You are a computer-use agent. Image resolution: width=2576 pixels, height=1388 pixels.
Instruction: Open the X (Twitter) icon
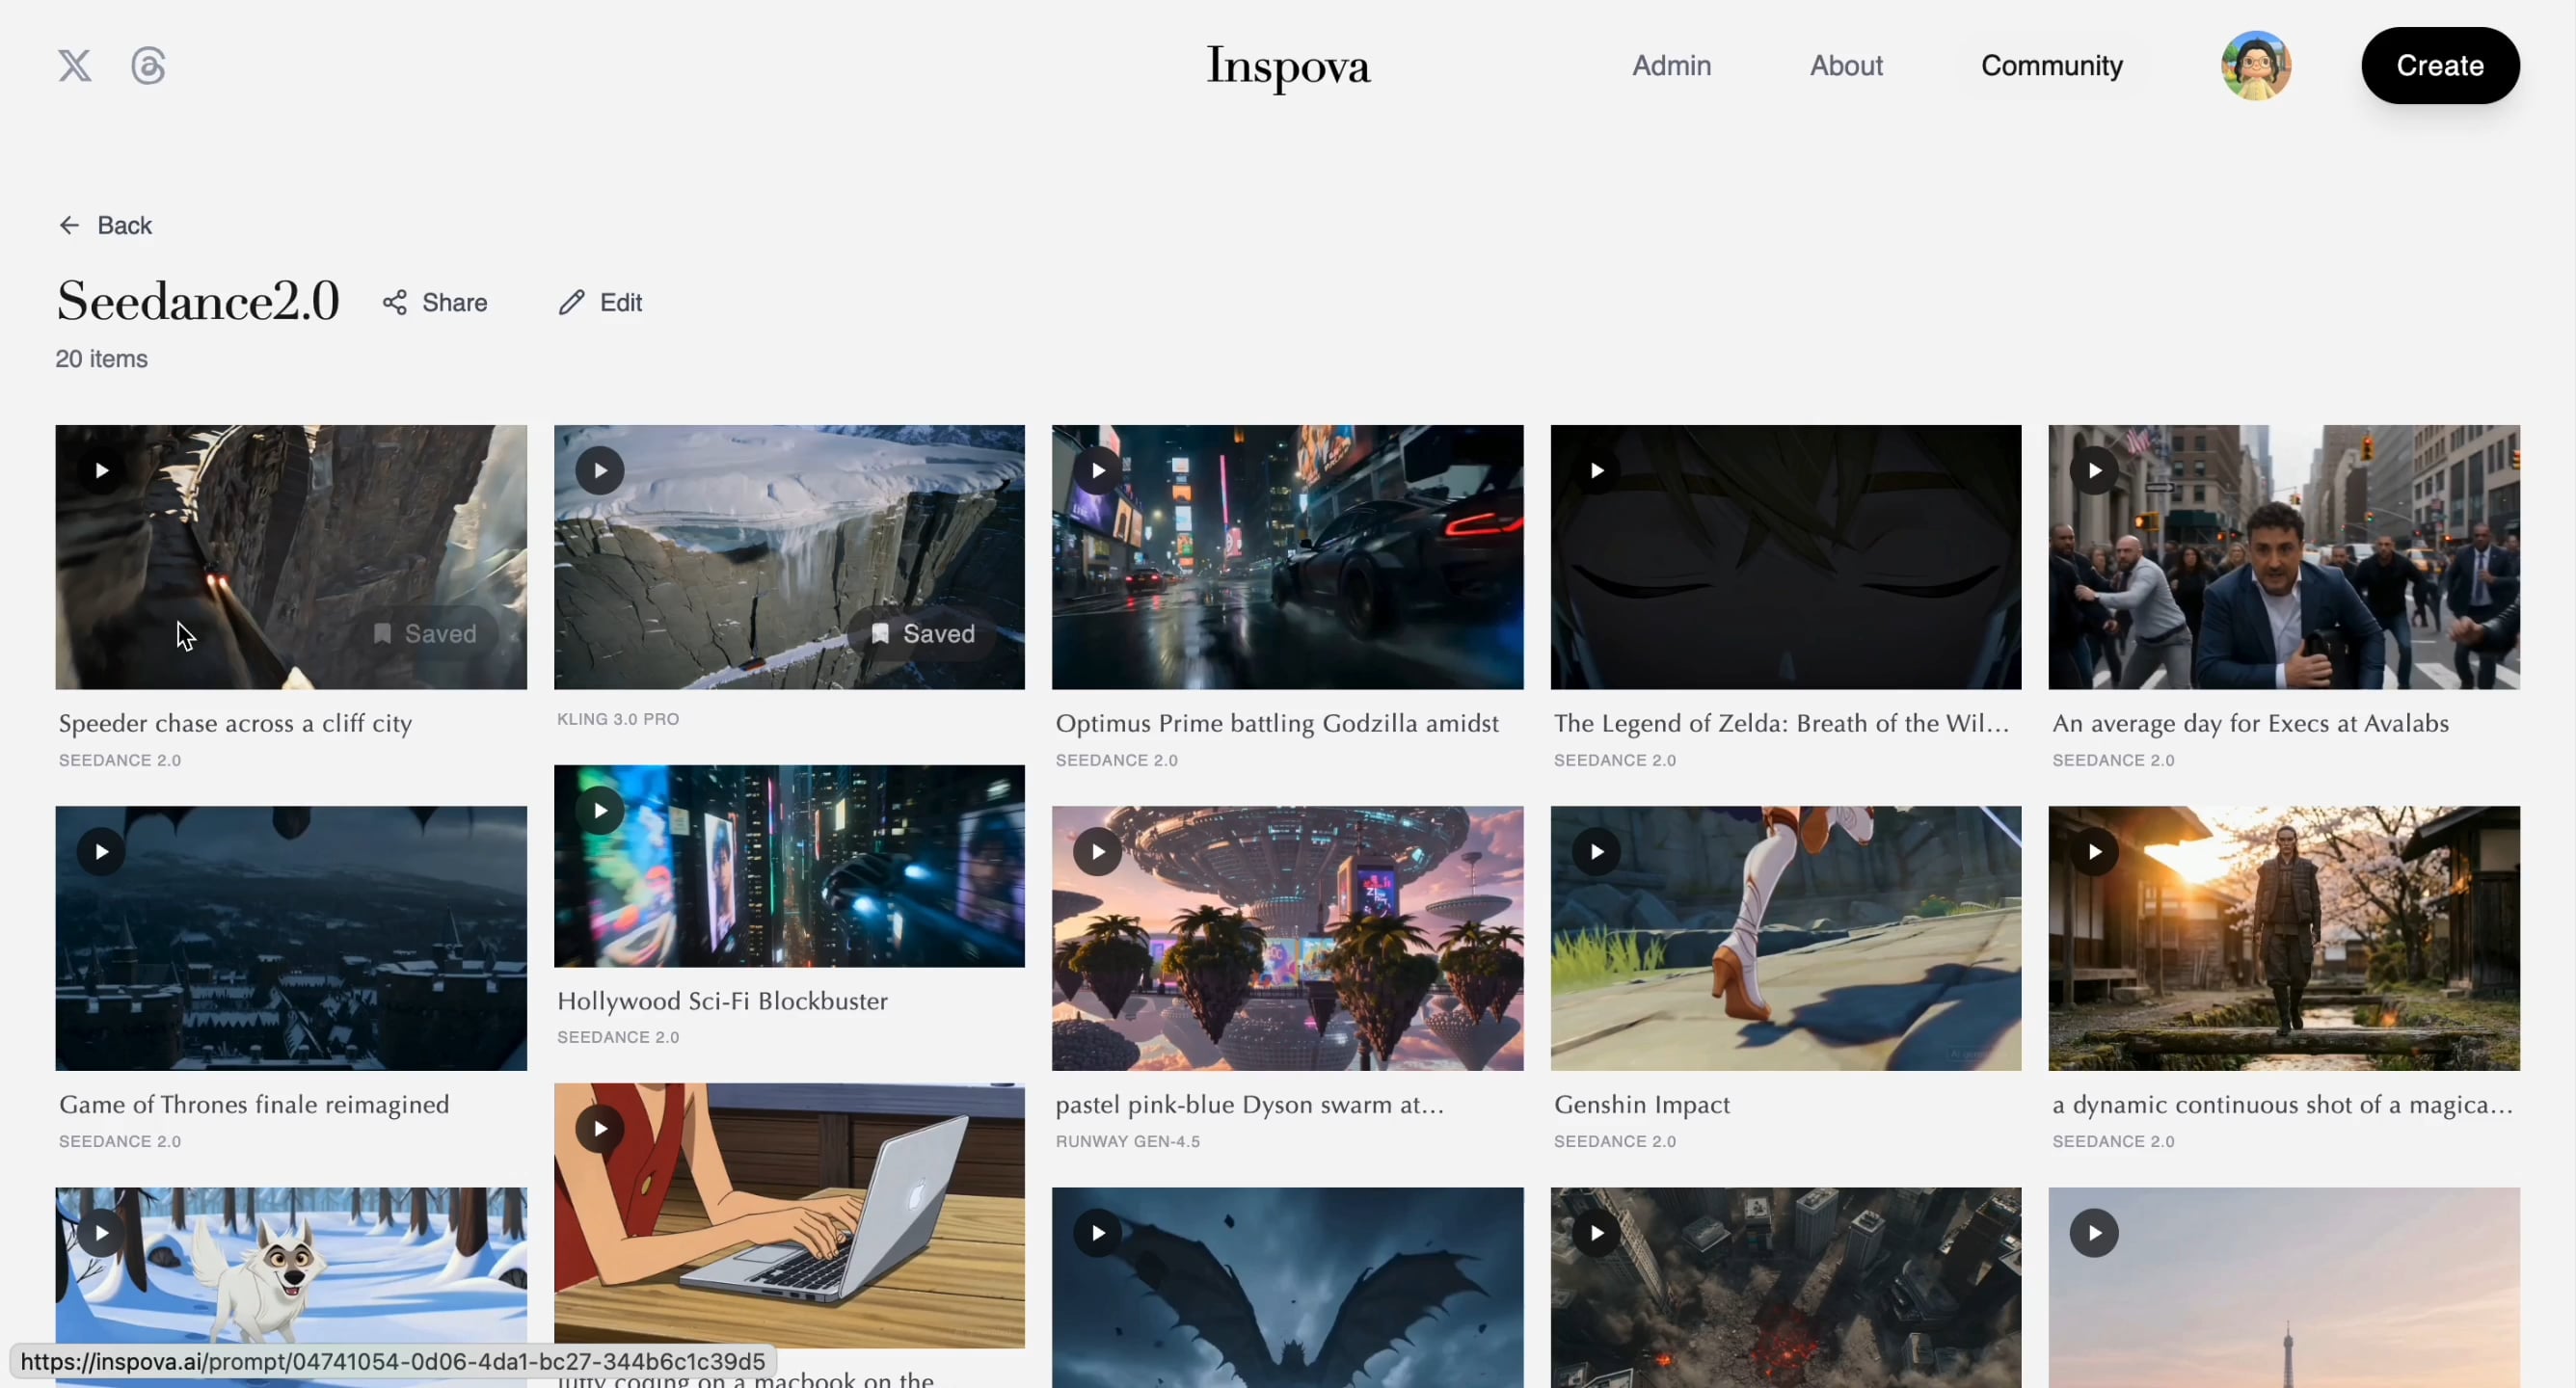(75, 65)
